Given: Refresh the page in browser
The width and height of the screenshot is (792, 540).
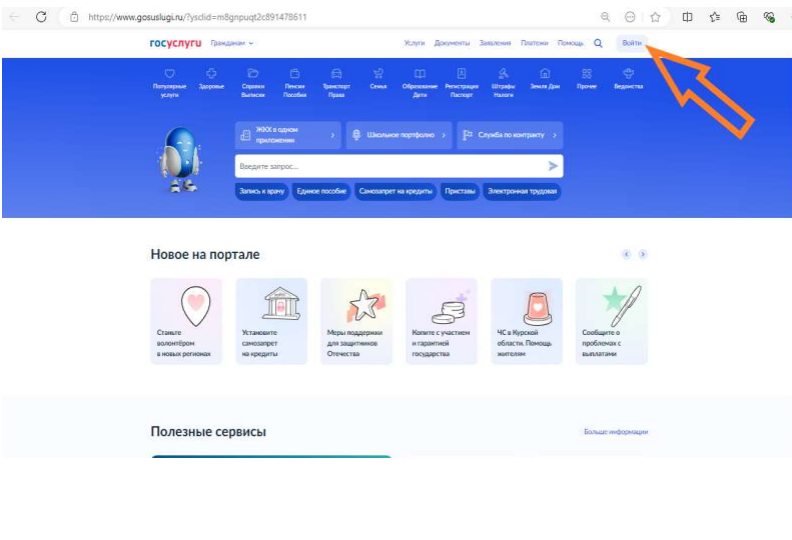Looking at the screenshot, I should (41, 17).
